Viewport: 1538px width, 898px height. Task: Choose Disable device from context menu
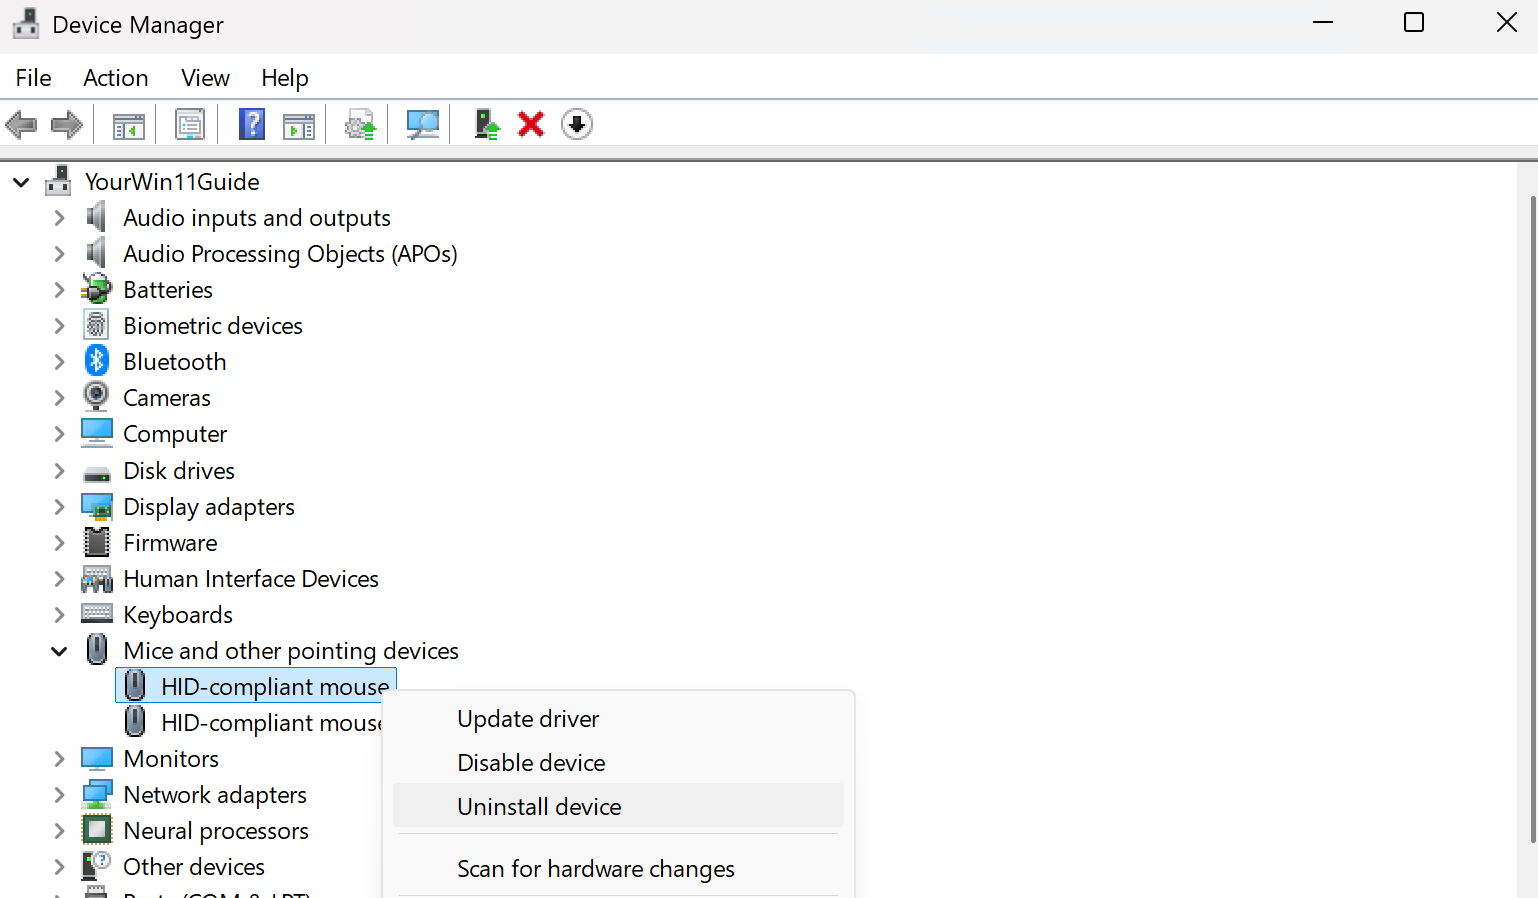pos(618,763)
